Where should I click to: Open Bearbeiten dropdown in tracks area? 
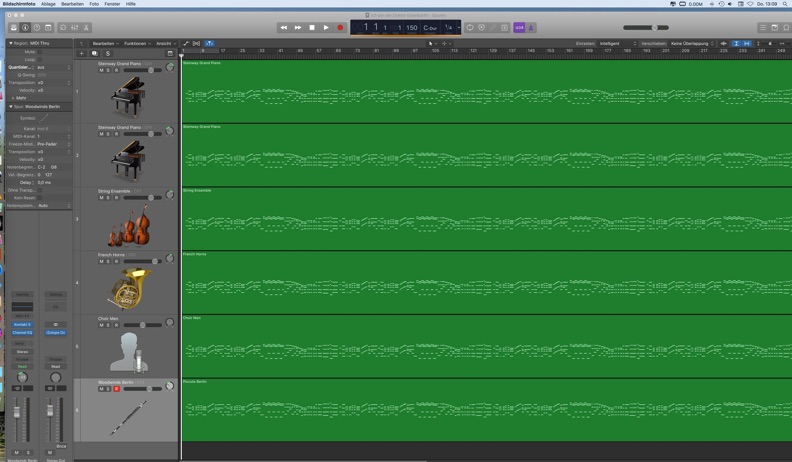[106, 43]
